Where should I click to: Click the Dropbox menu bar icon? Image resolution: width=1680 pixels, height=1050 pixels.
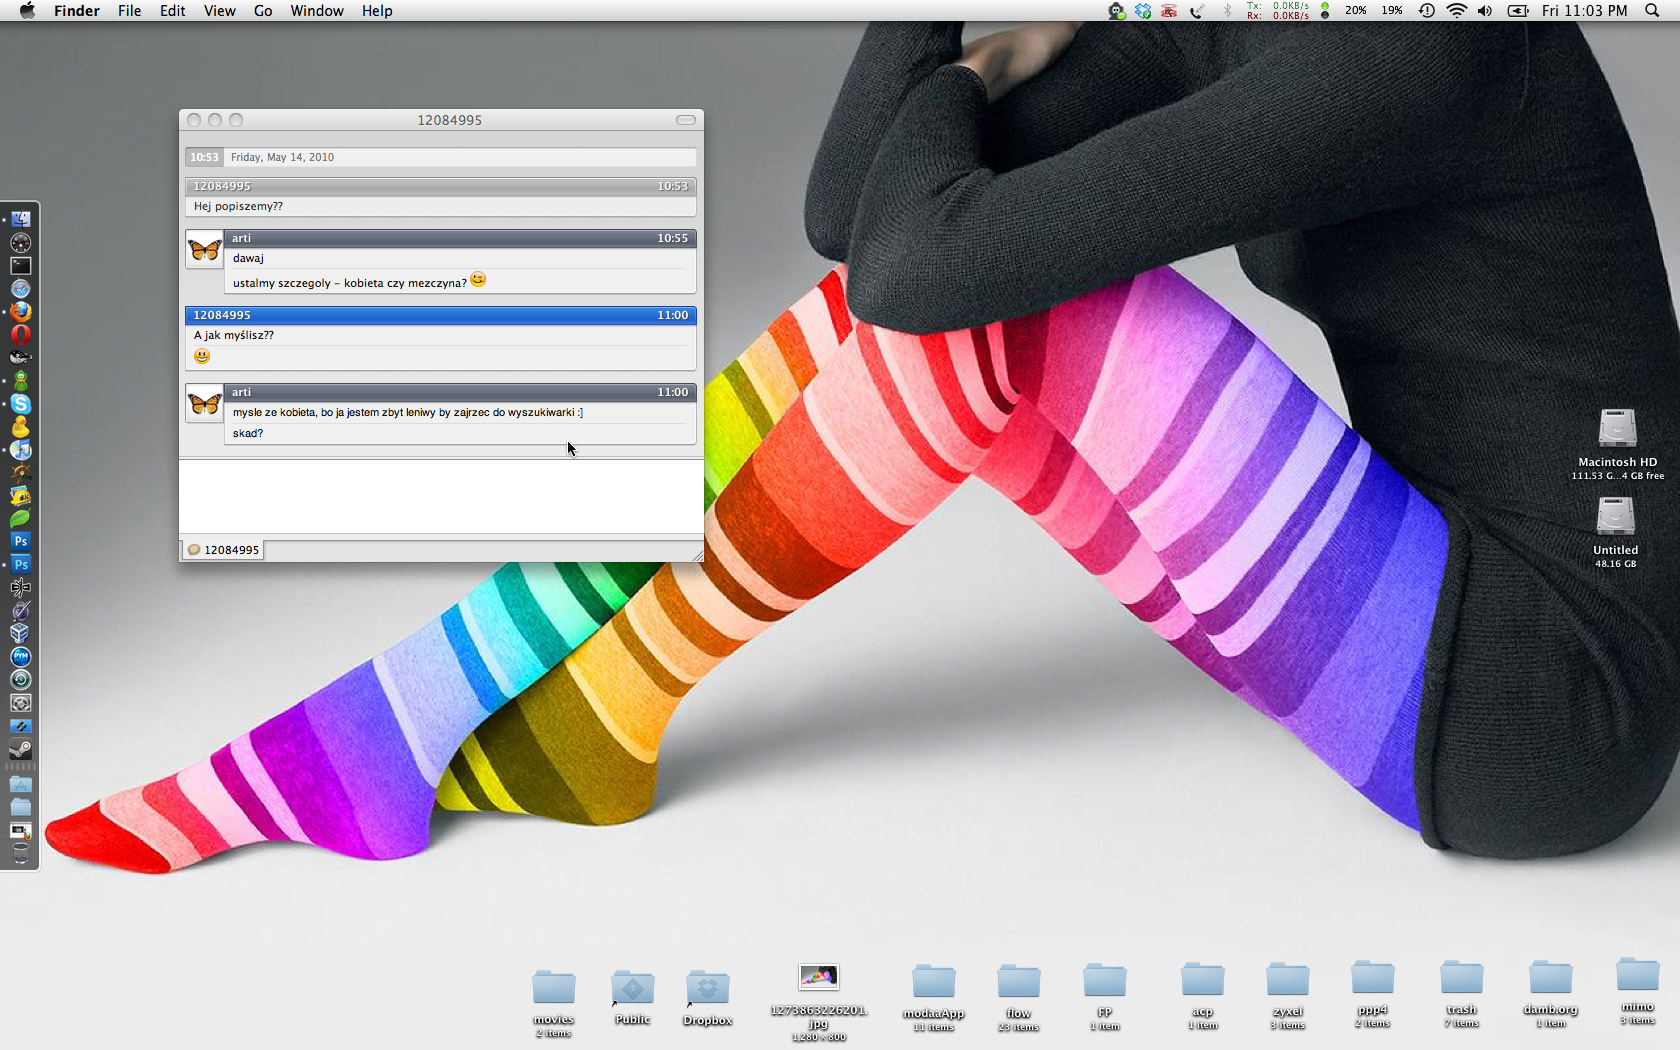click(x=1142, y=11)
